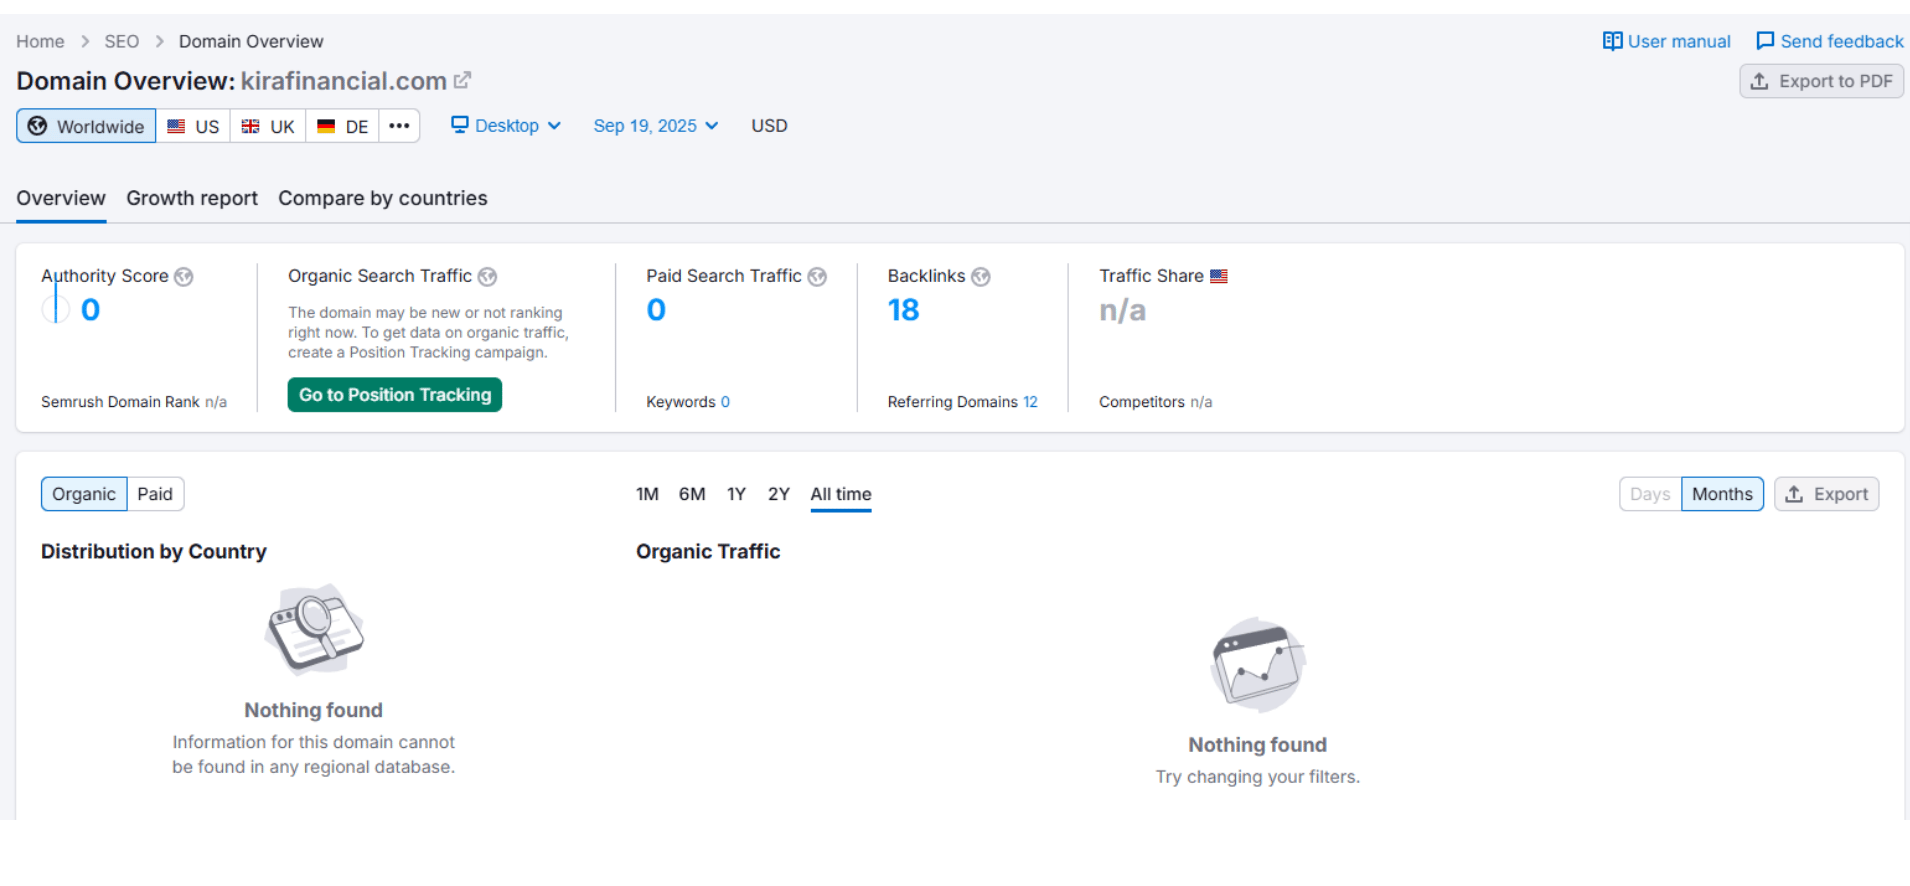Click the magnifier illustration under Distribution by Country
Image resolution: width=1910 pixels, height=886 pixels.
click(314, 630)
